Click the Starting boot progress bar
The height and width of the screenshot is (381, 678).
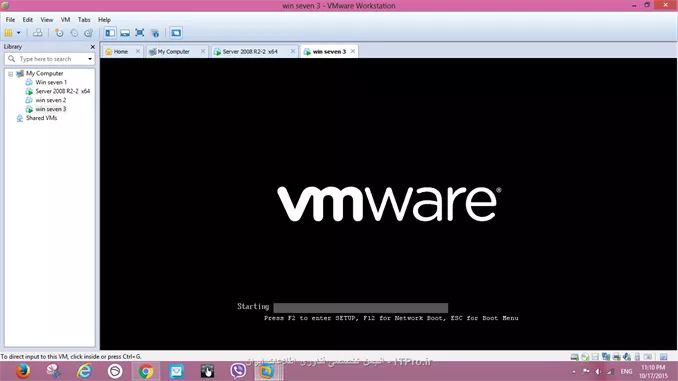pyautogui.click(x=361, y=307)
